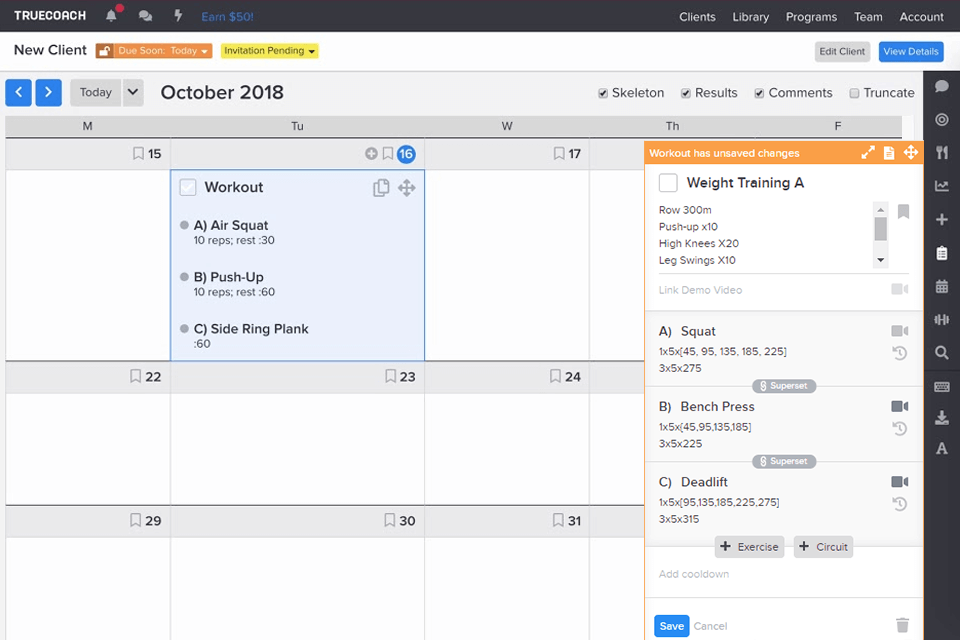The image size is (960, 640).
Task: Open the comments sidebar icon
Action: [x=942, y=86]
